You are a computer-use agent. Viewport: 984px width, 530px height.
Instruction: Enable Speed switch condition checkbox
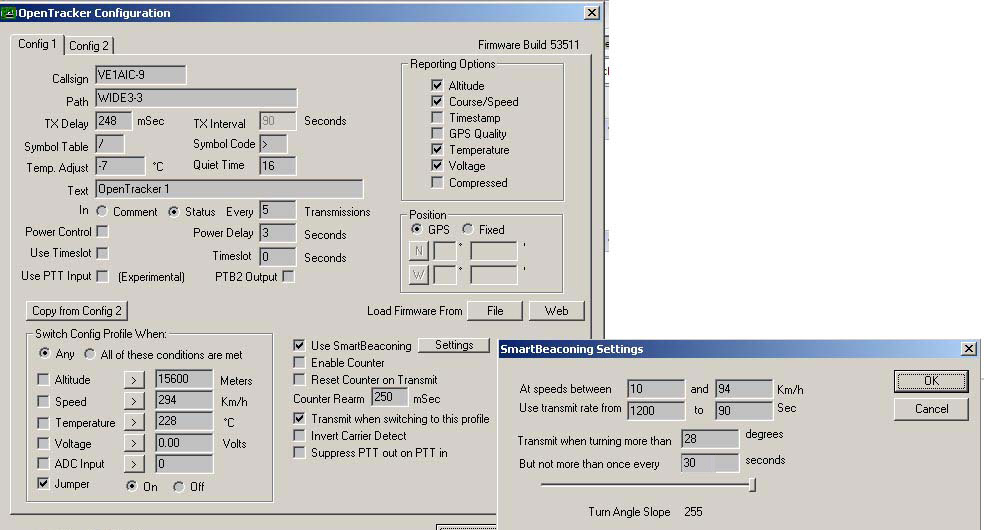pos(43,401)
